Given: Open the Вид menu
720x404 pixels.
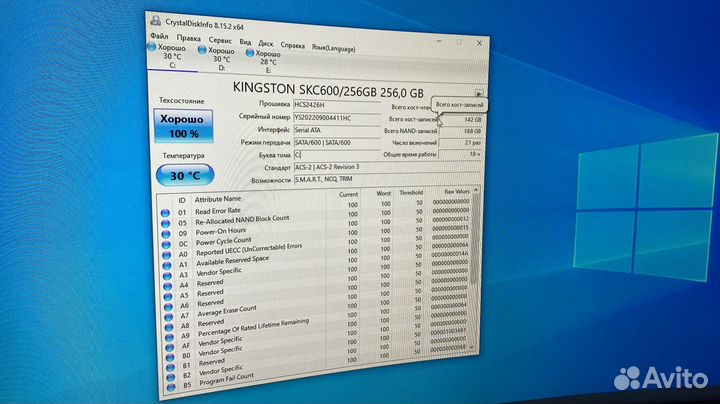Looking at the screenshot, I should point(246,42).
